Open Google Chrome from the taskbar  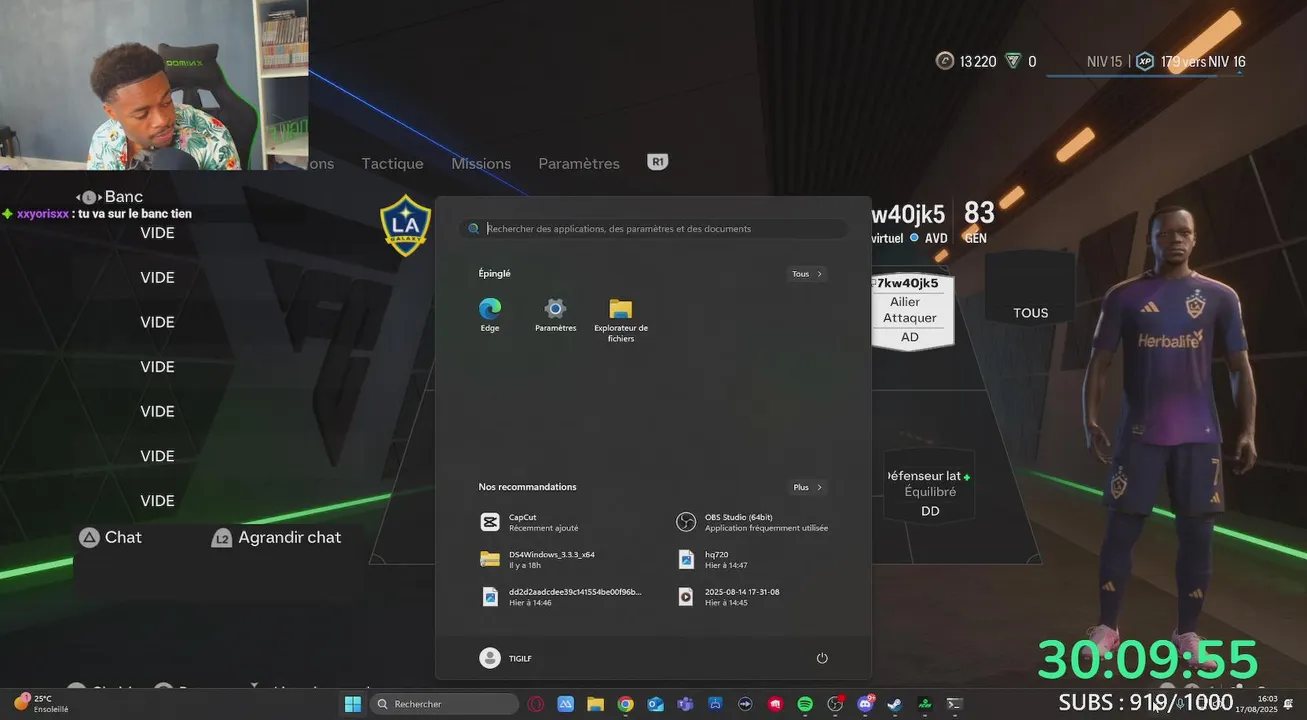(x=625, y=704)
